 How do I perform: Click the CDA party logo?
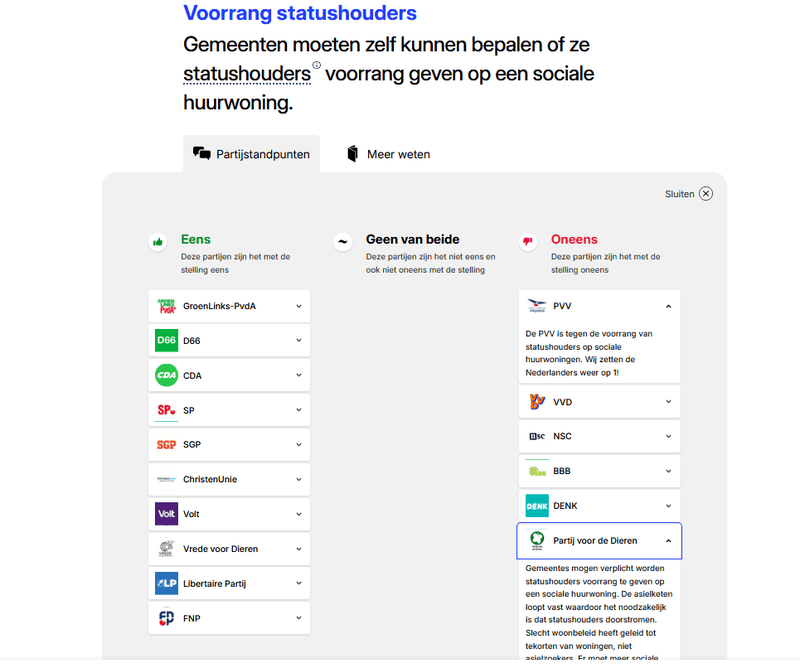[x=167, y=376]
